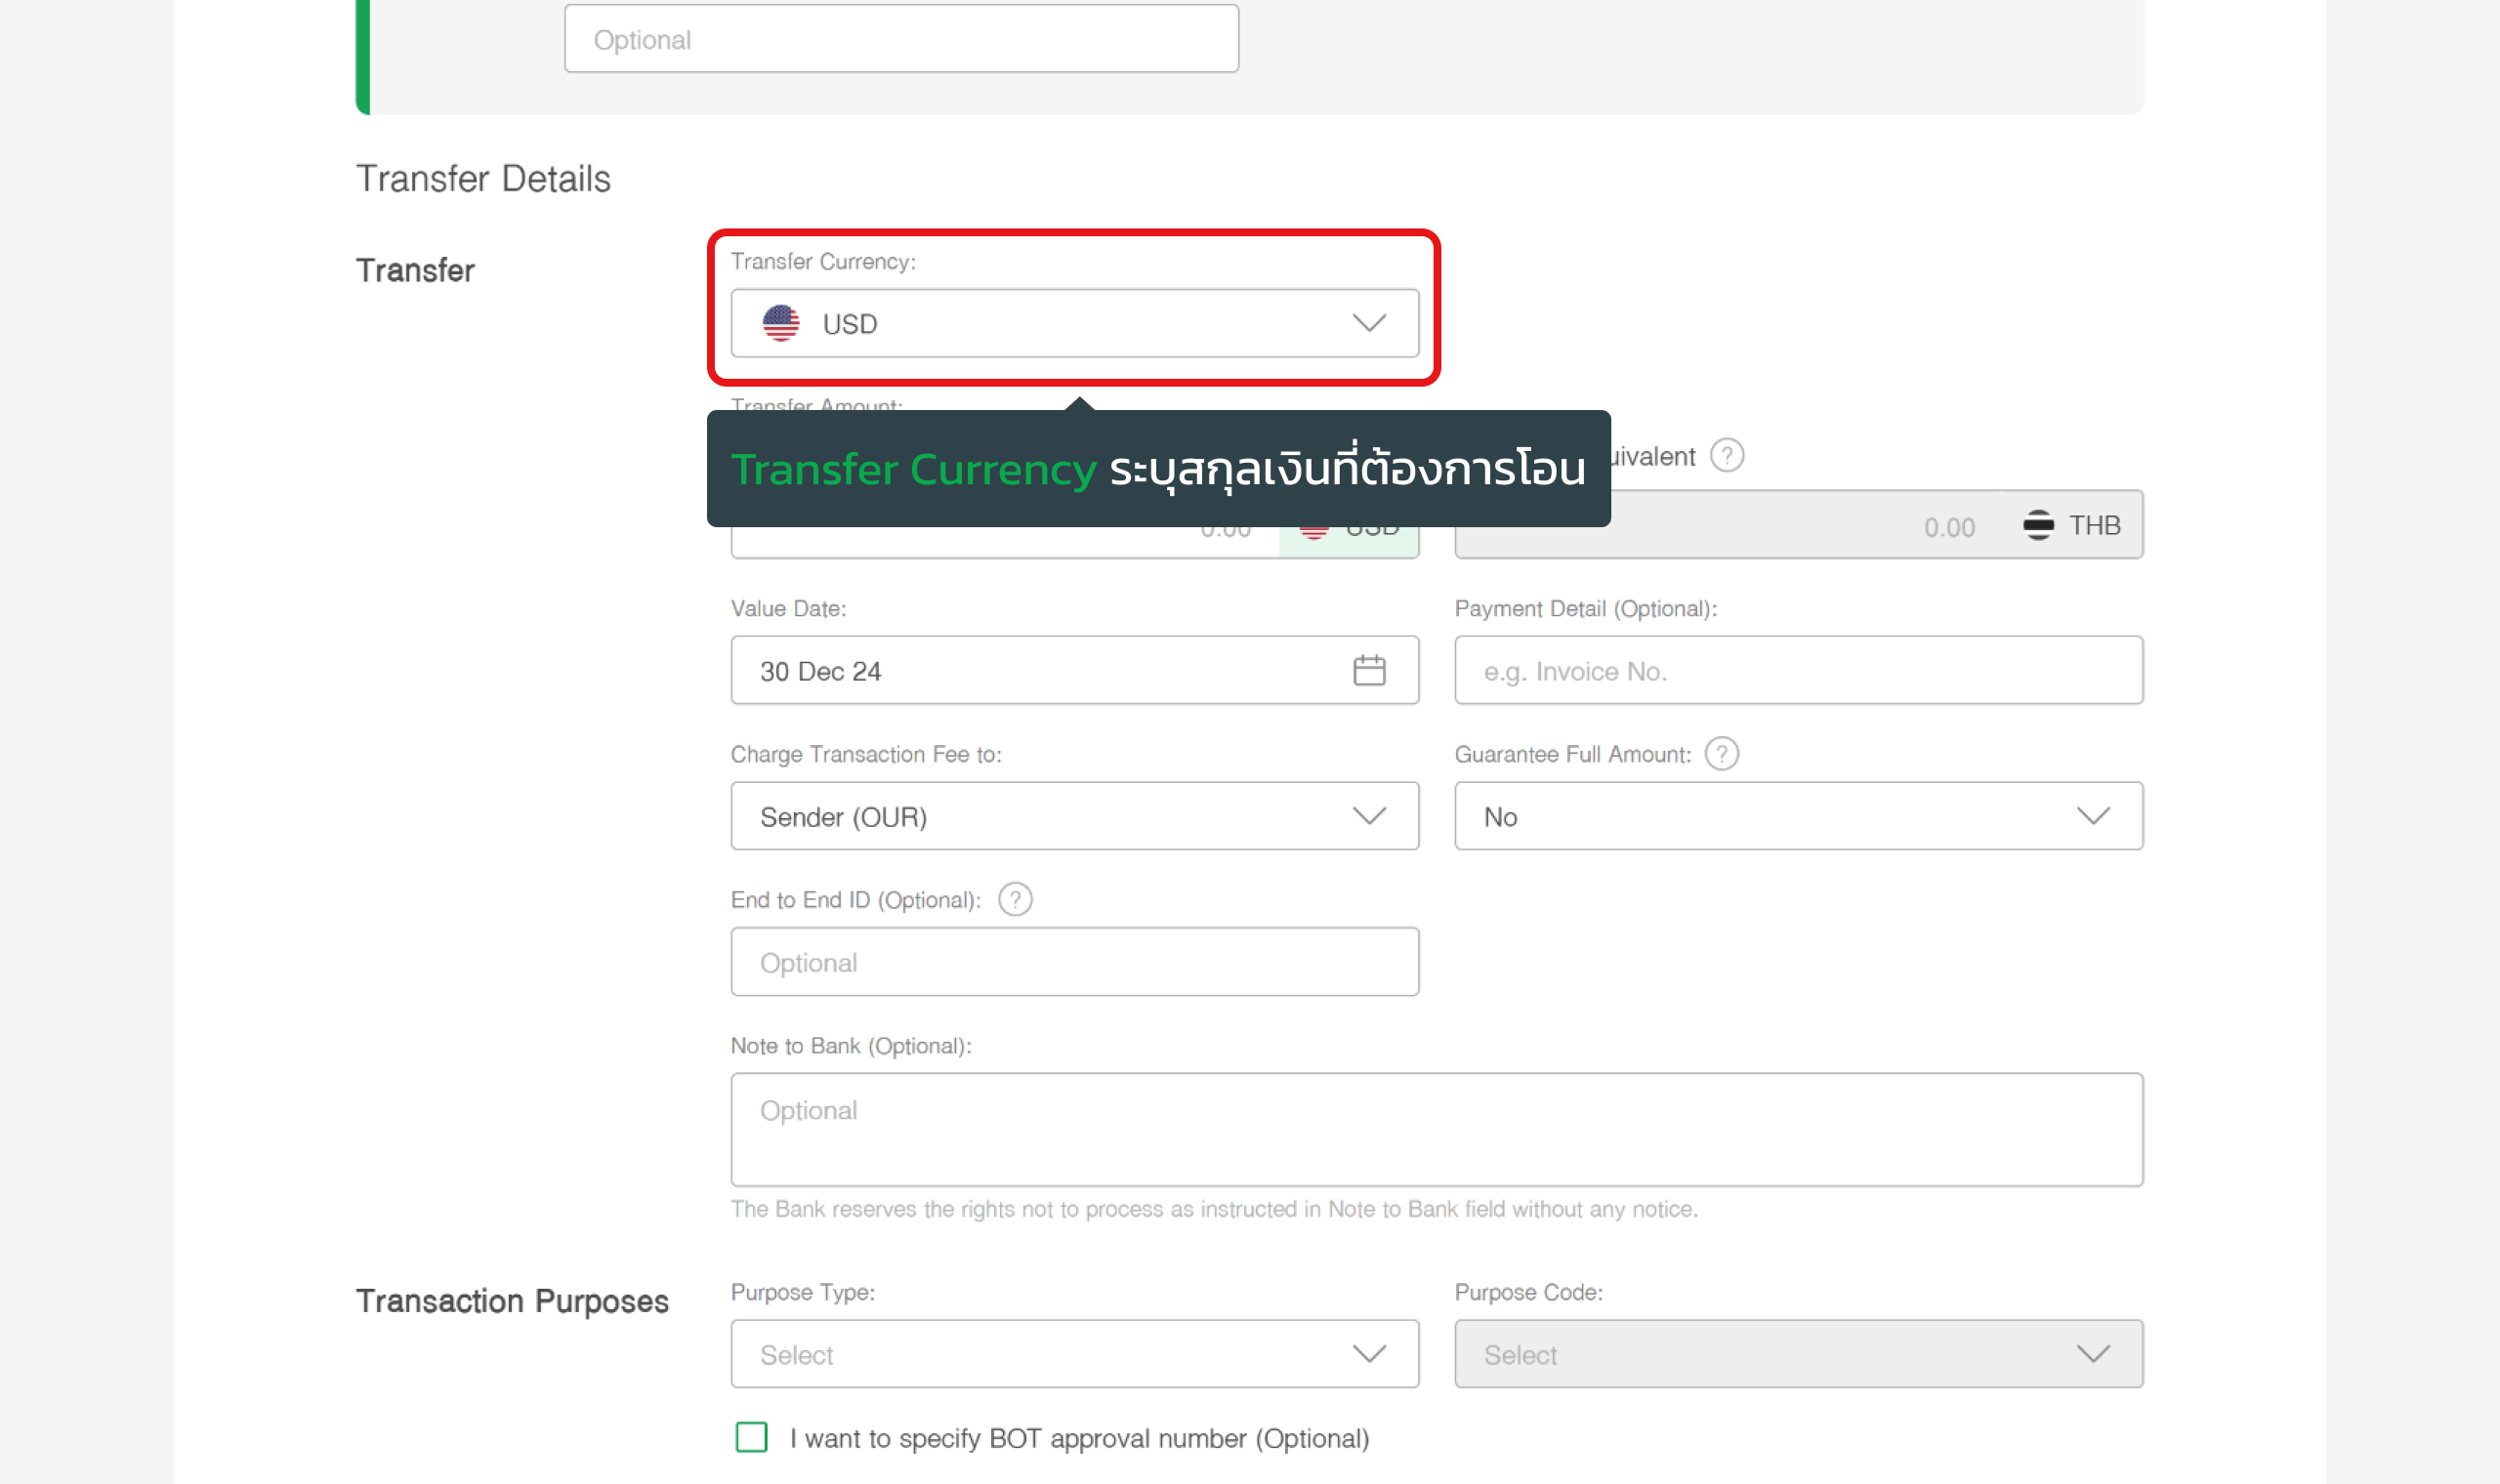Open the Purpose Code select dropdown
This screenshot has height=1484, width=2500.
(1798, 1354)
